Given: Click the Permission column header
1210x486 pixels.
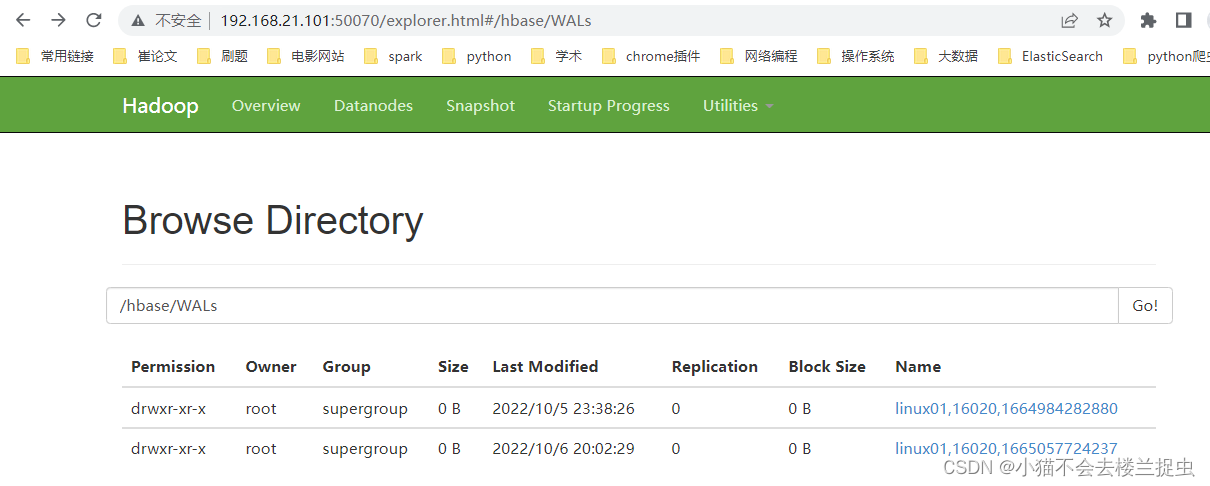Looking at the screenshot, I should click(x=173, y=366).
